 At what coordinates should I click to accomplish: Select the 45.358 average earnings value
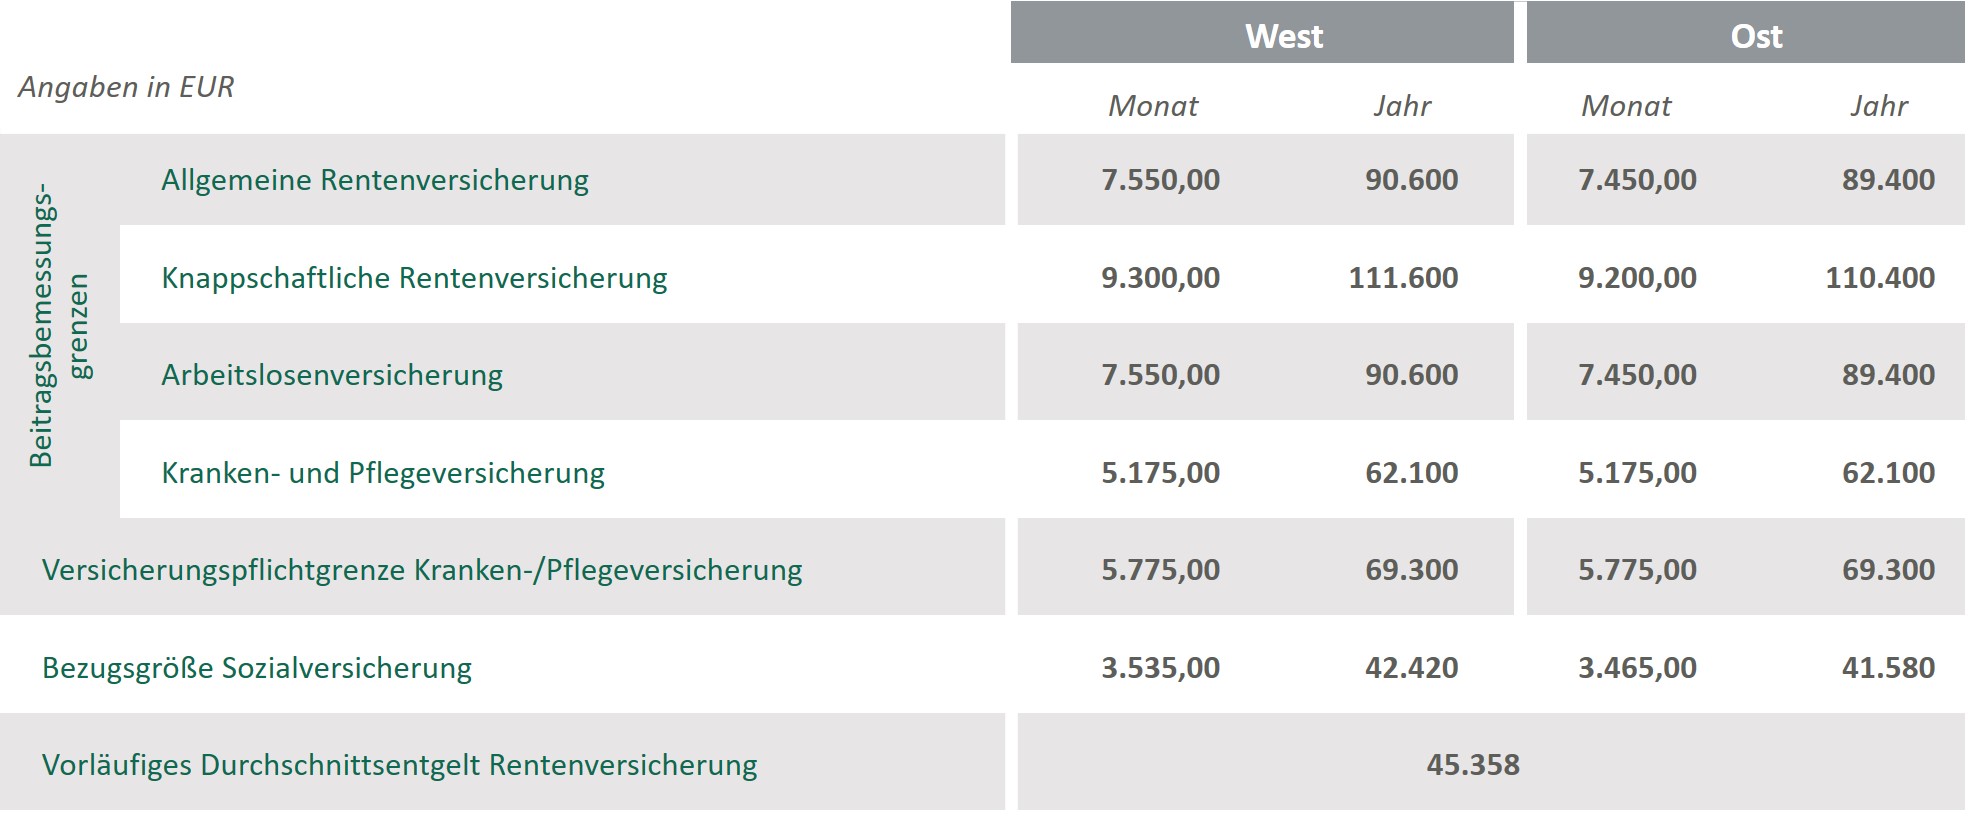coord(1472,765)
